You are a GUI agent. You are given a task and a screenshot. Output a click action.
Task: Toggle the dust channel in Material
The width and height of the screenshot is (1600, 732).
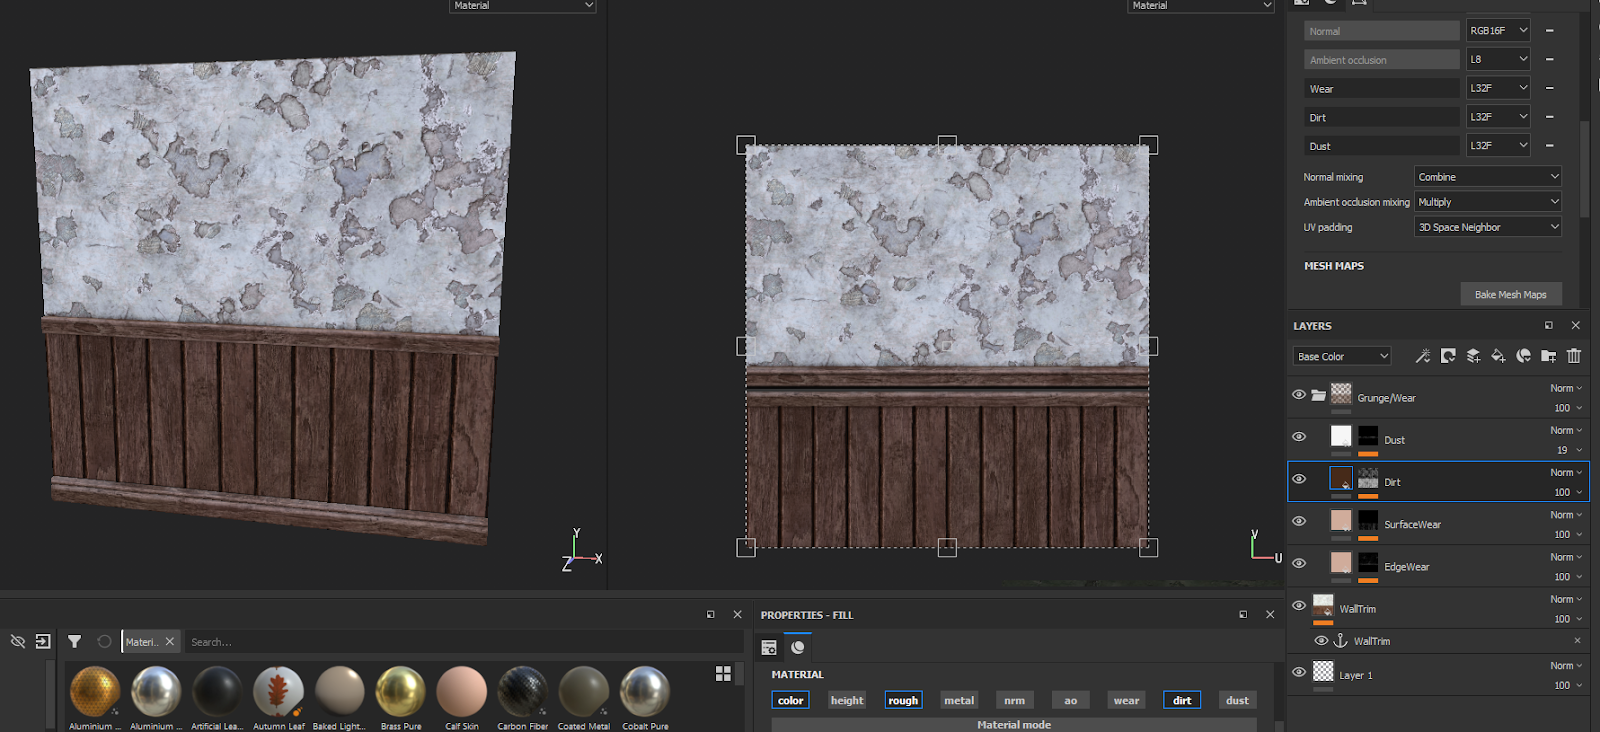(x=1237, y=700)
